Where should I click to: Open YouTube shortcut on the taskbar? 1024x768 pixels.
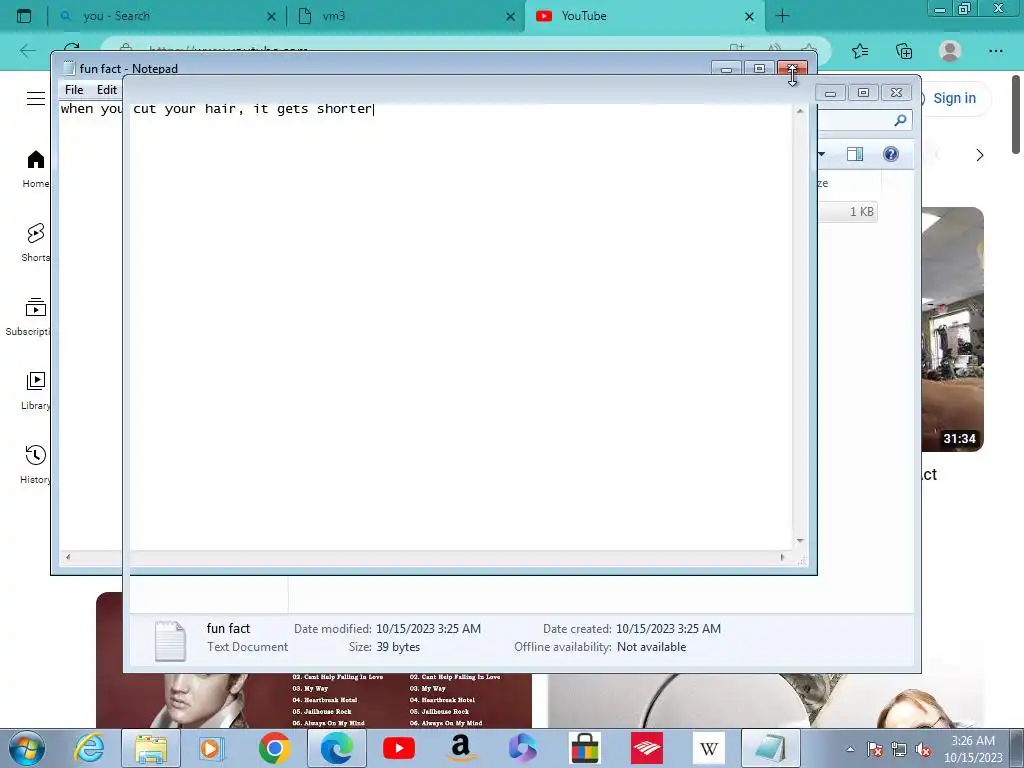pyautogui.click(x=398, y=748)
